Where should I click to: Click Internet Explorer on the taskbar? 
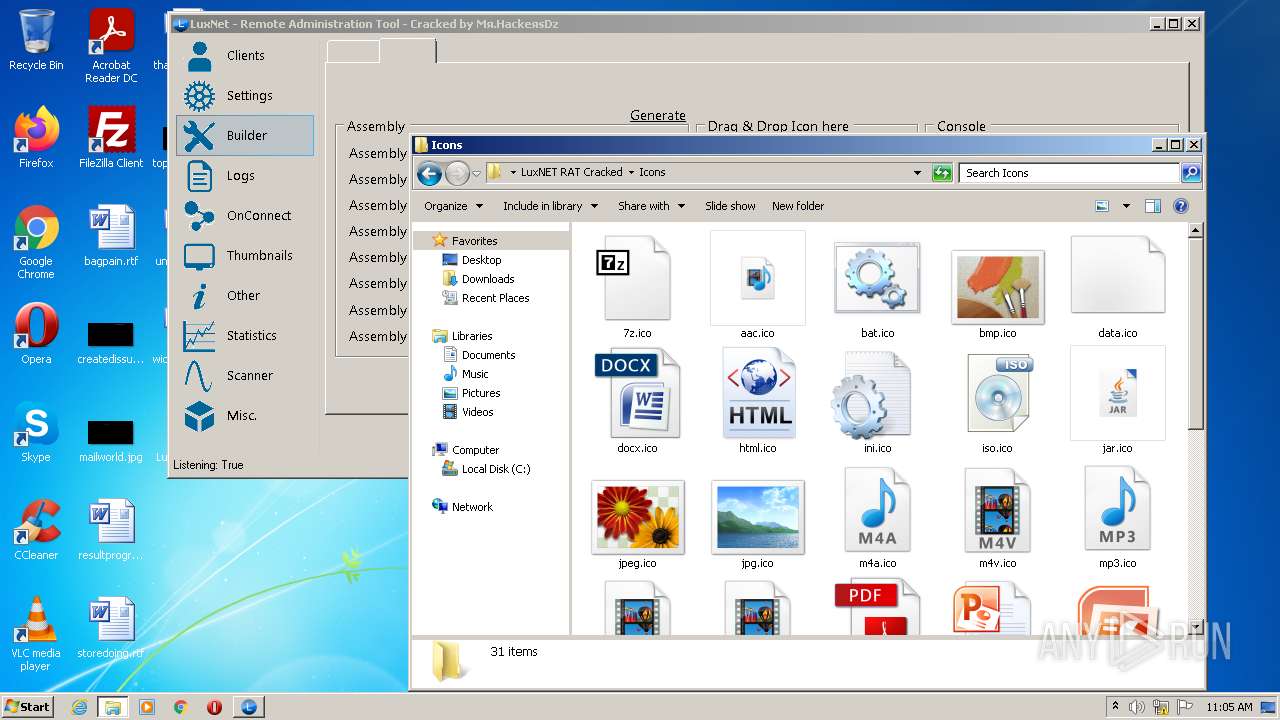coord(79,707)
